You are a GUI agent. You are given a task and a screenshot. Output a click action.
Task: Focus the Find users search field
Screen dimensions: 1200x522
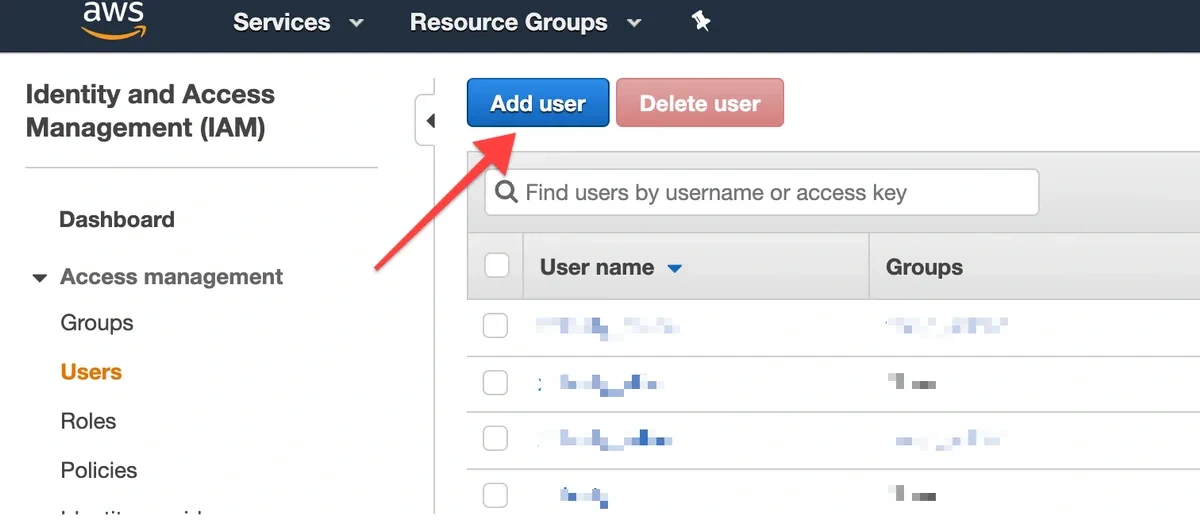tap(762, 192)
